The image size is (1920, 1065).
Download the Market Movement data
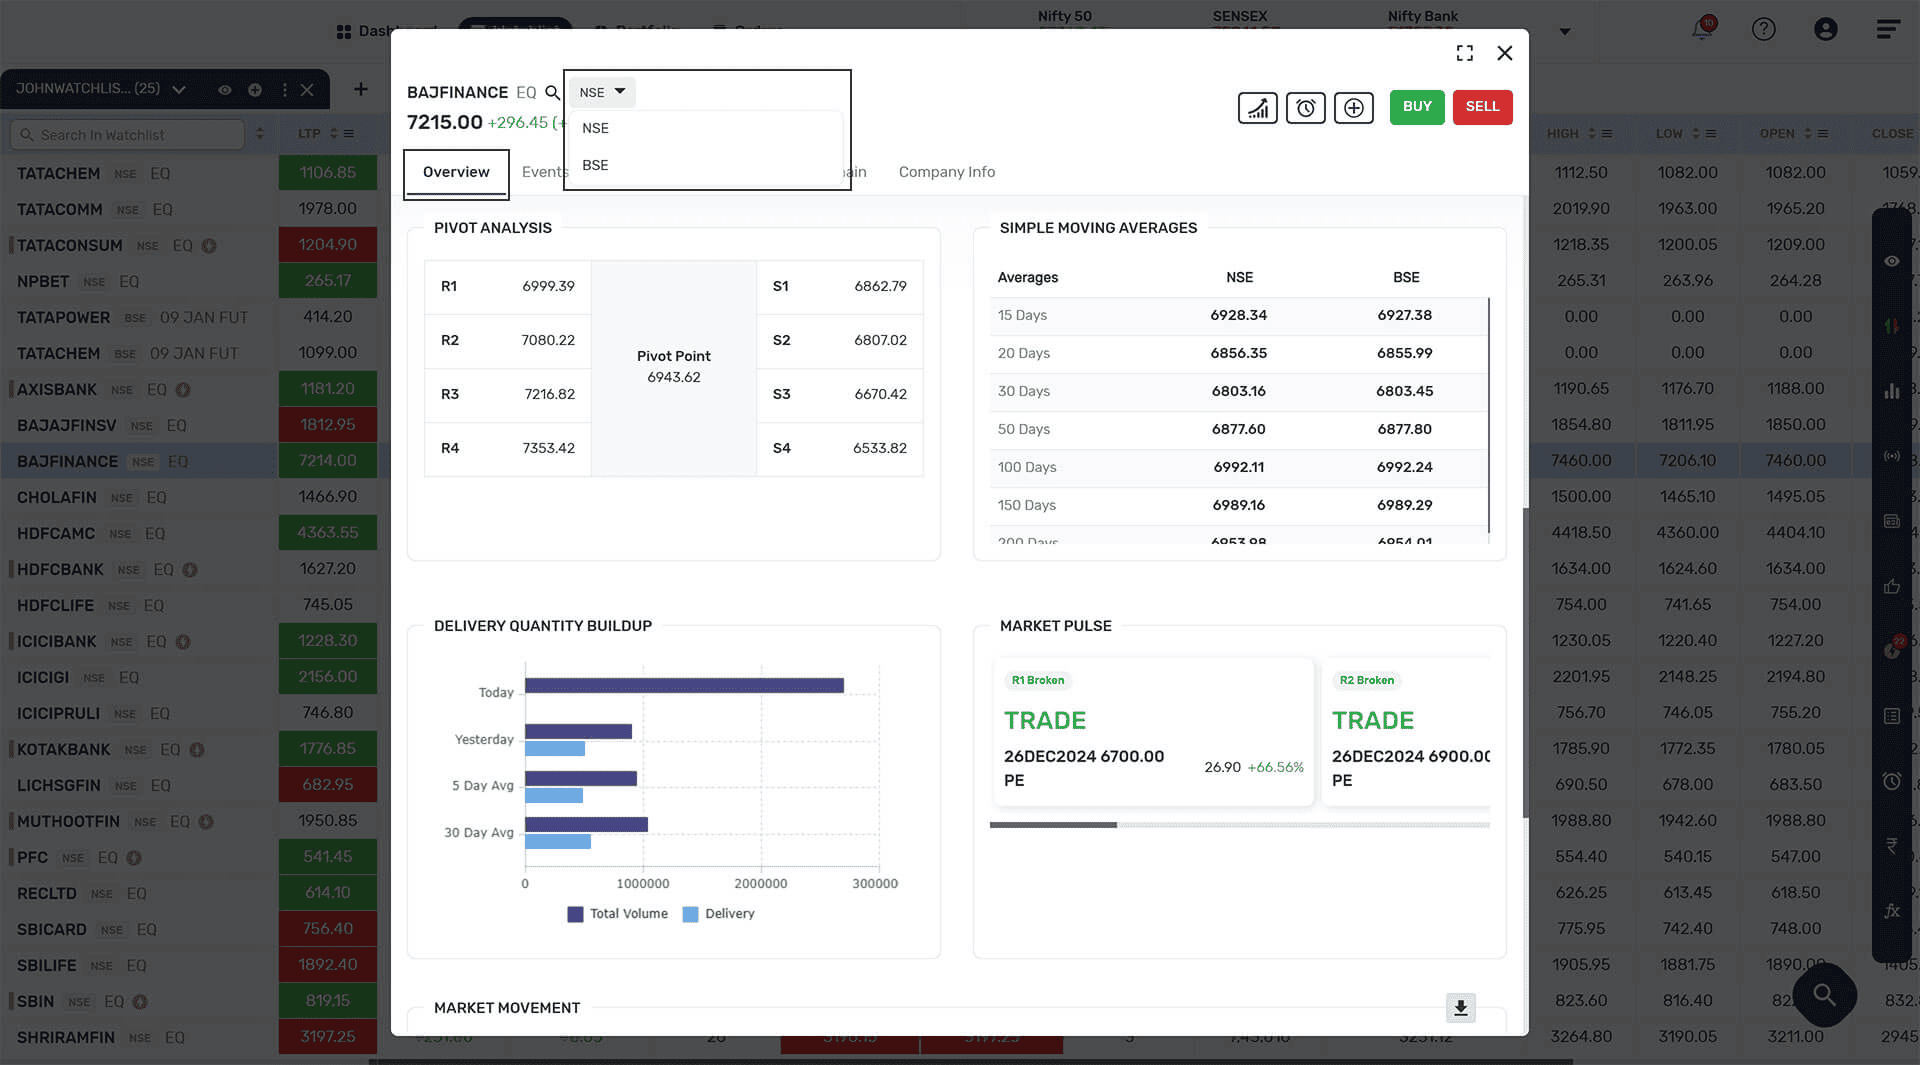coord(1460,1008)
